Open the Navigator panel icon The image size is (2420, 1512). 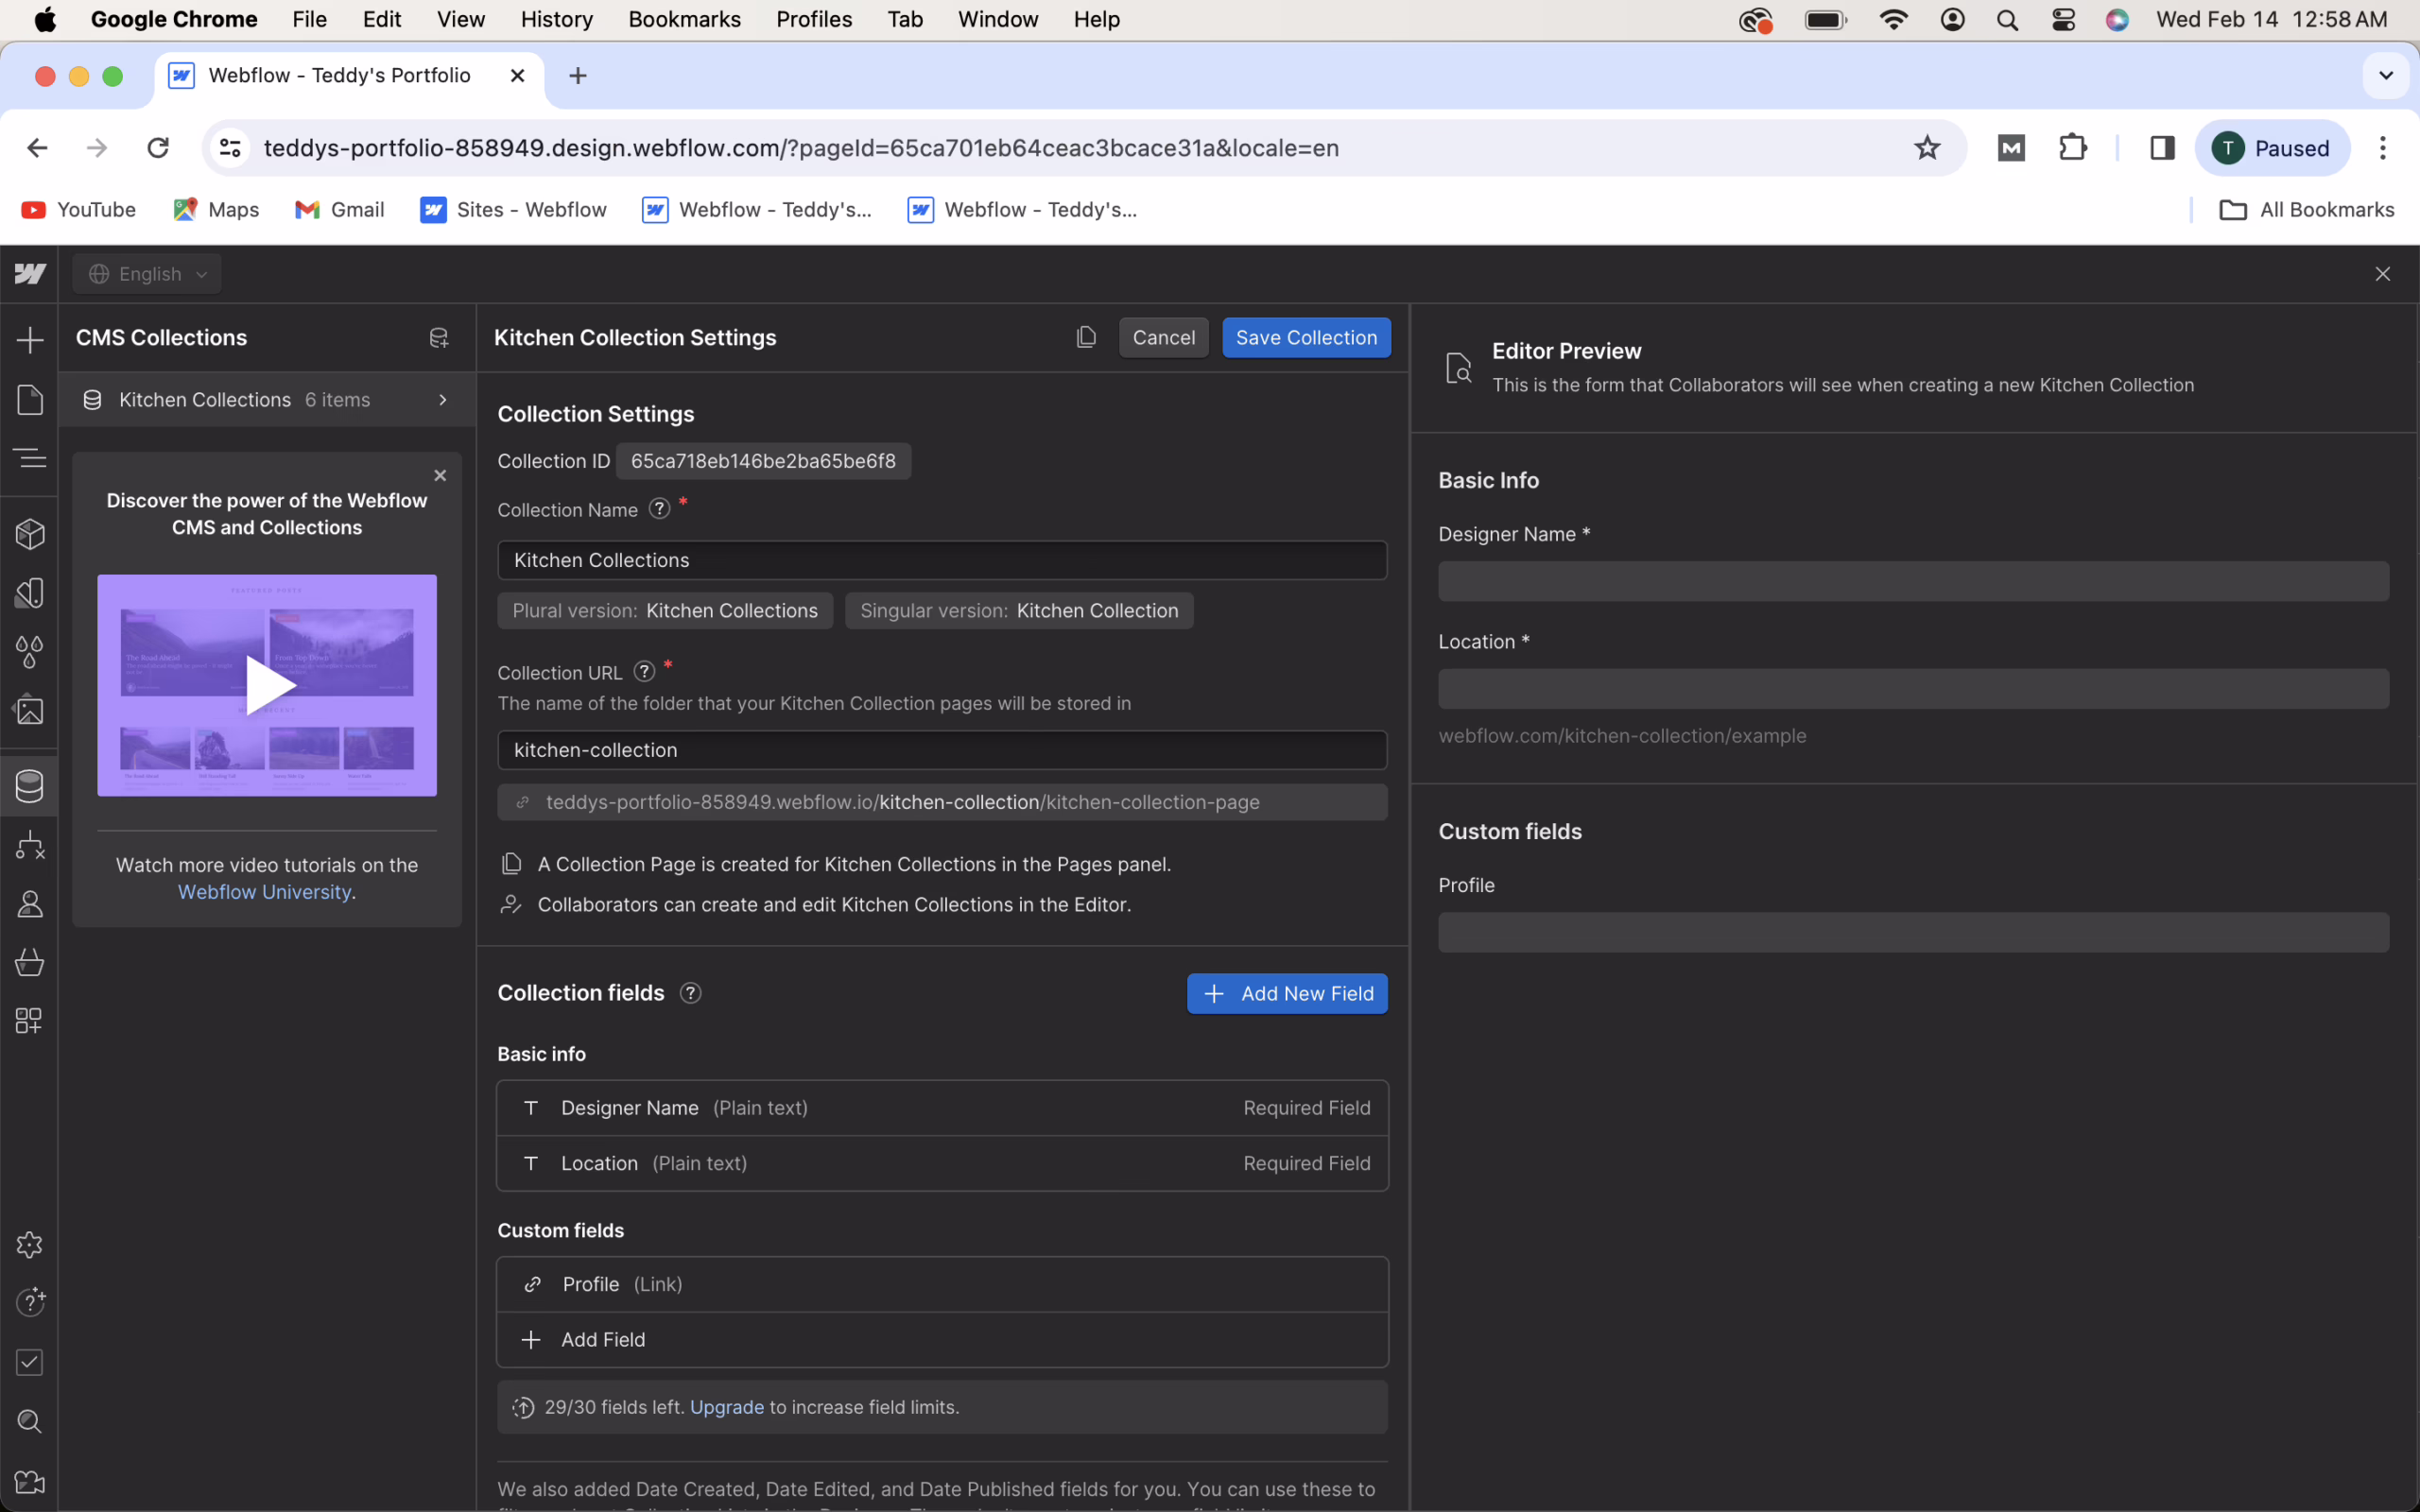coord(30,458)
